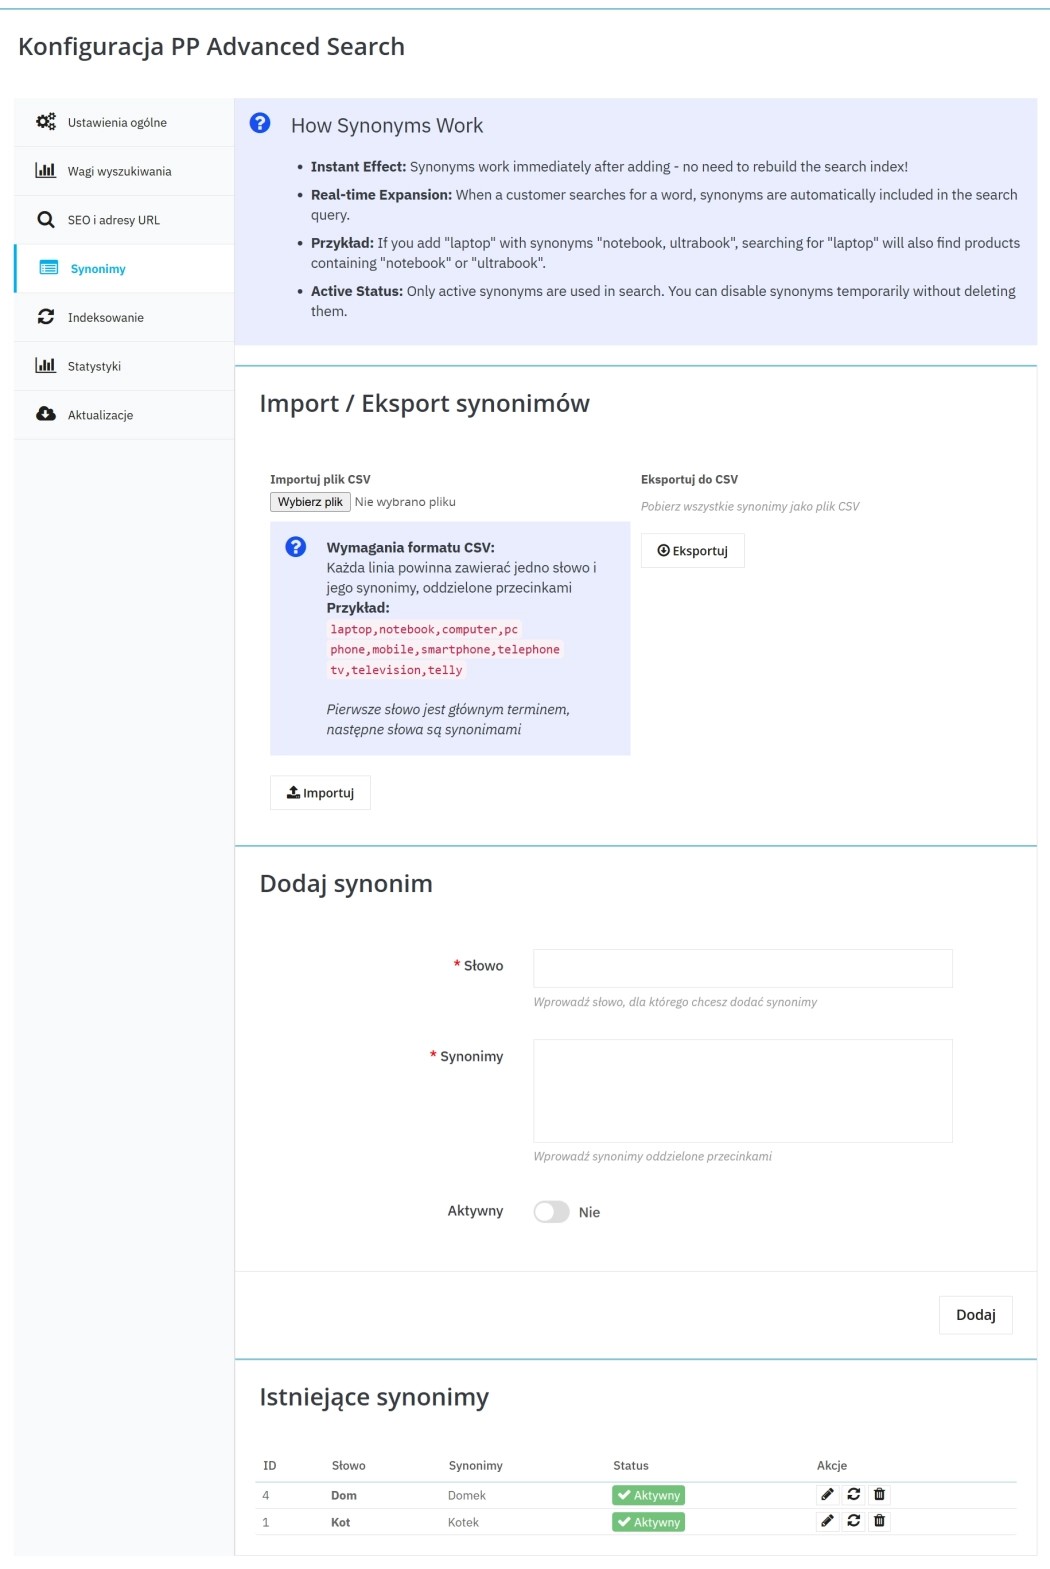Screen dimensions: 1050x1569
Task: Click the Dodaj button
Action: tap(975, 1315)
